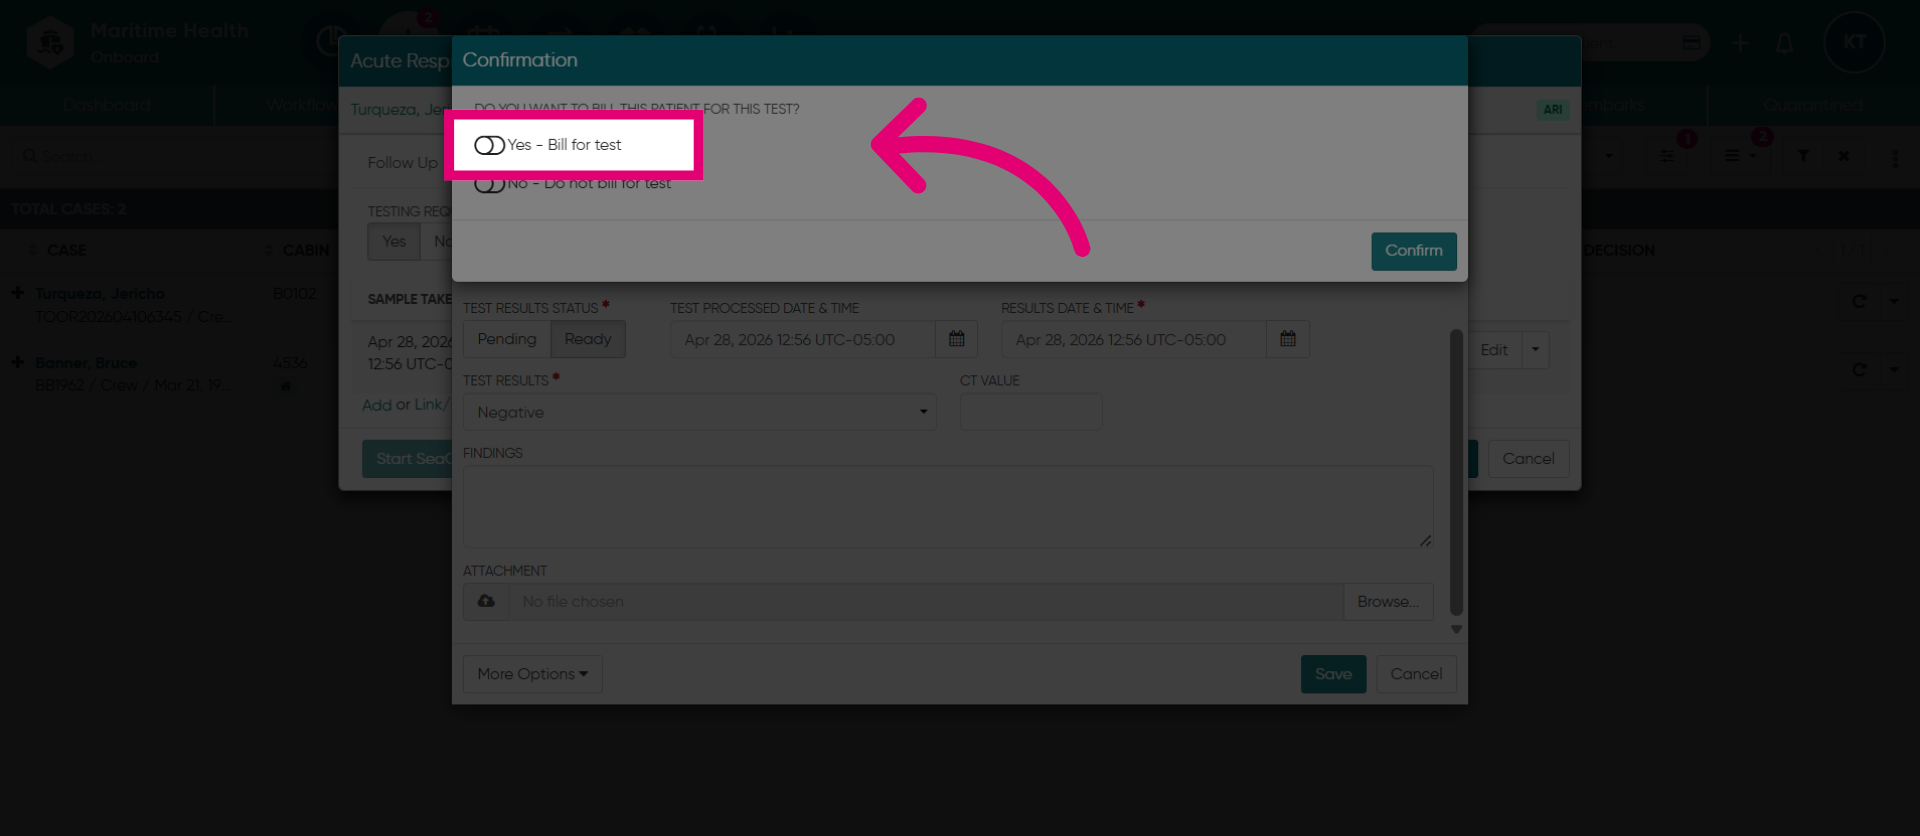Image resolution: width=1920 pixels, height=836 pixels.
Task: Click the home icon under cabin 4536
Action: click(x=286, y=386)
